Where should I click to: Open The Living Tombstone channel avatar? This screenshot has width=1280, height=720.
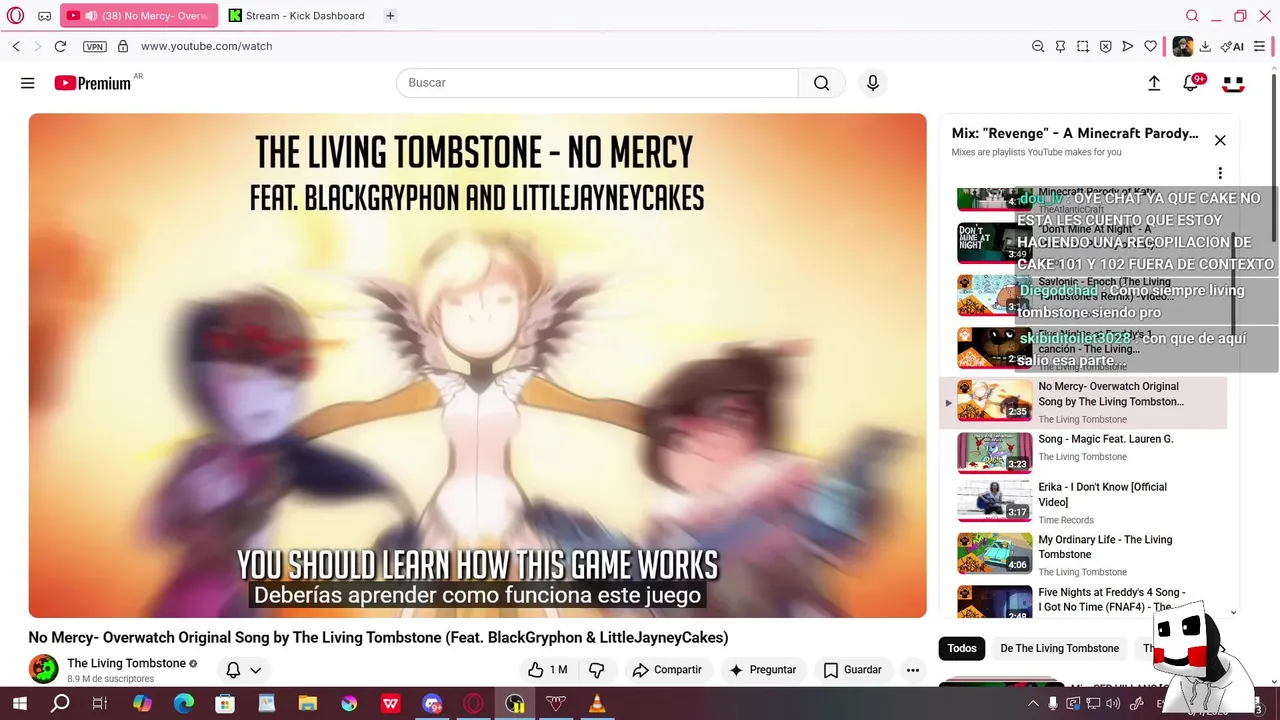pyautogui.click(x=43, y=669)
